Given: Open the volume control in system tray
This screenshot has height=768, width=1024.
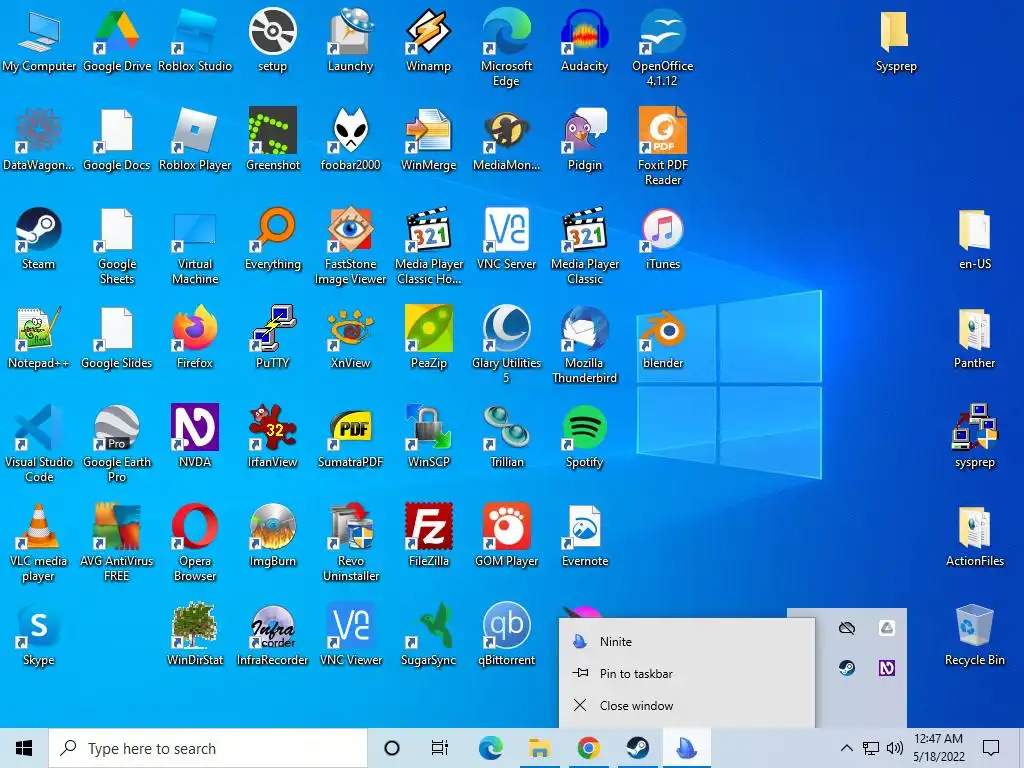Looking at the screenshot, I should coord(895,748).
